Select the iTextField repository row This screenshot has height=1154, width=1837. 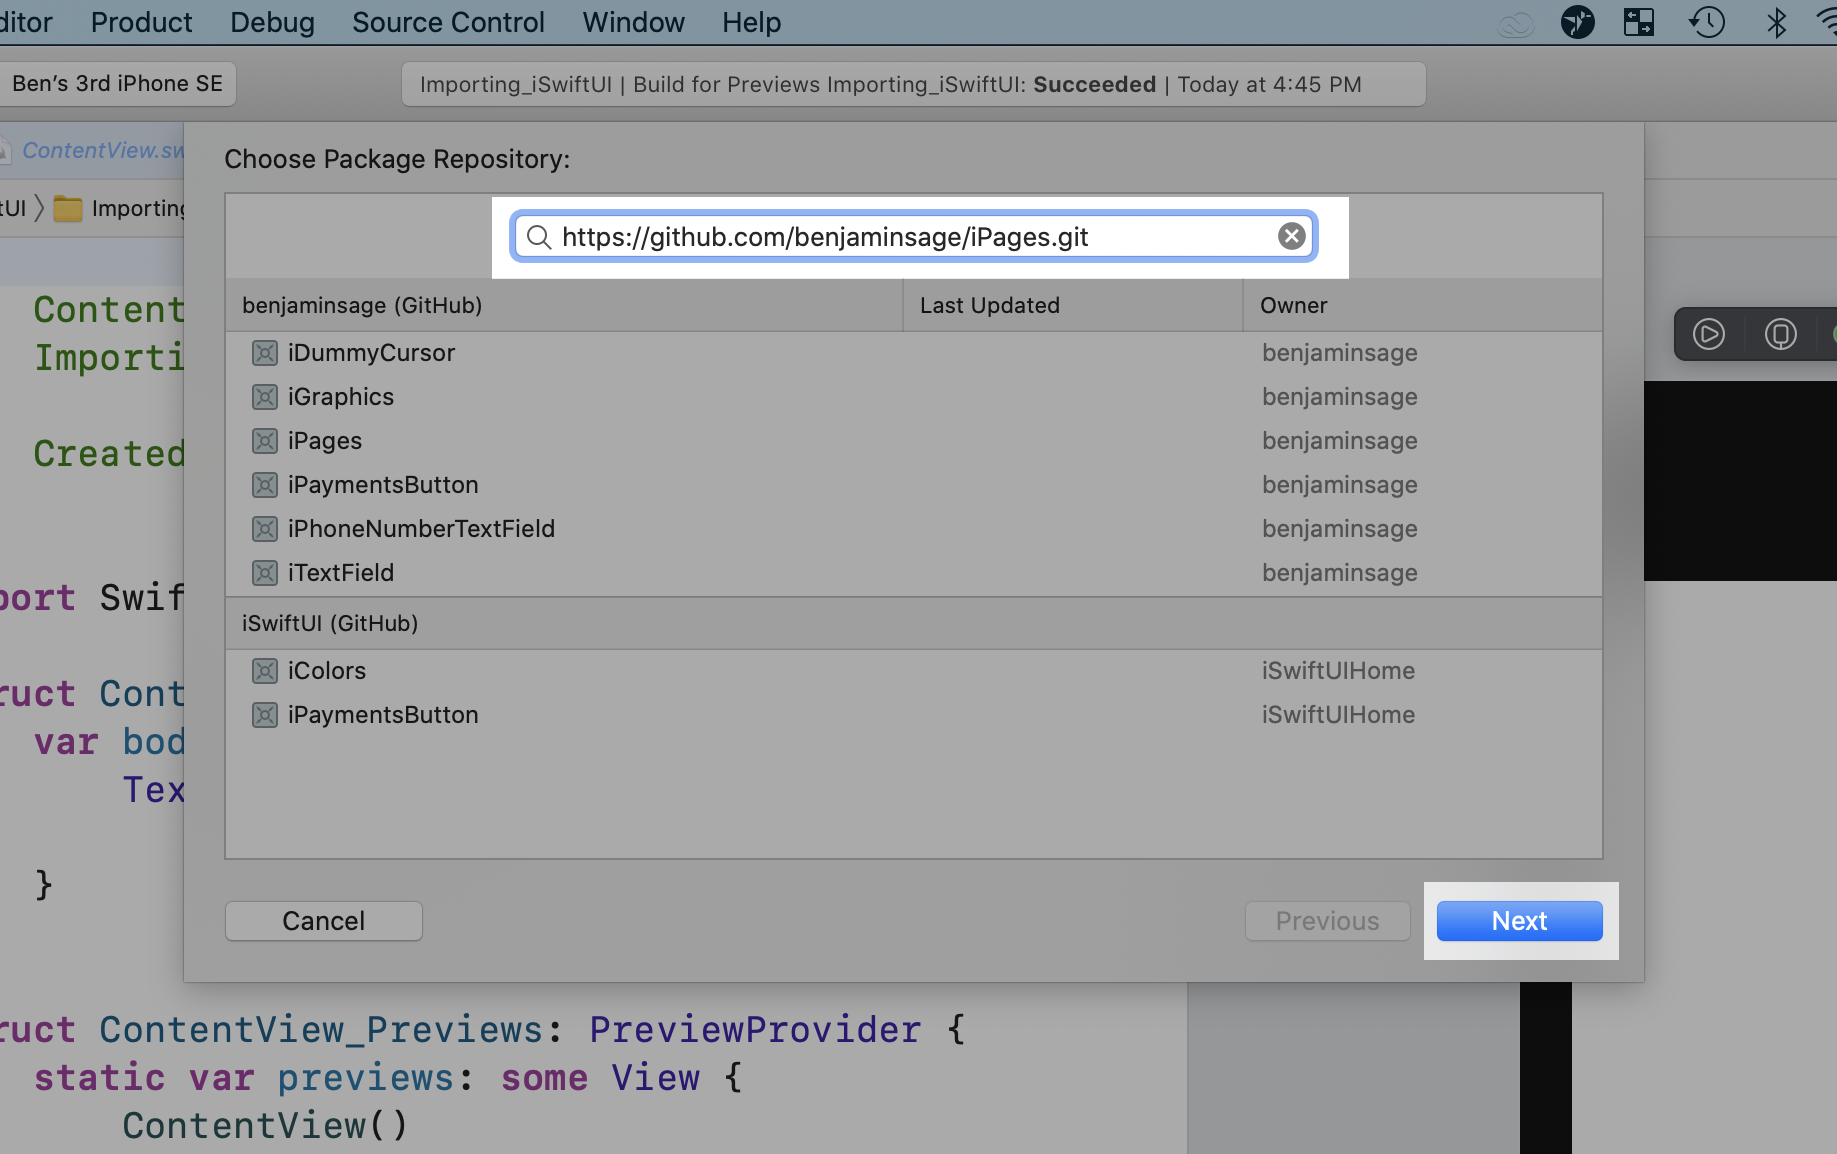(x=913, y=573)
